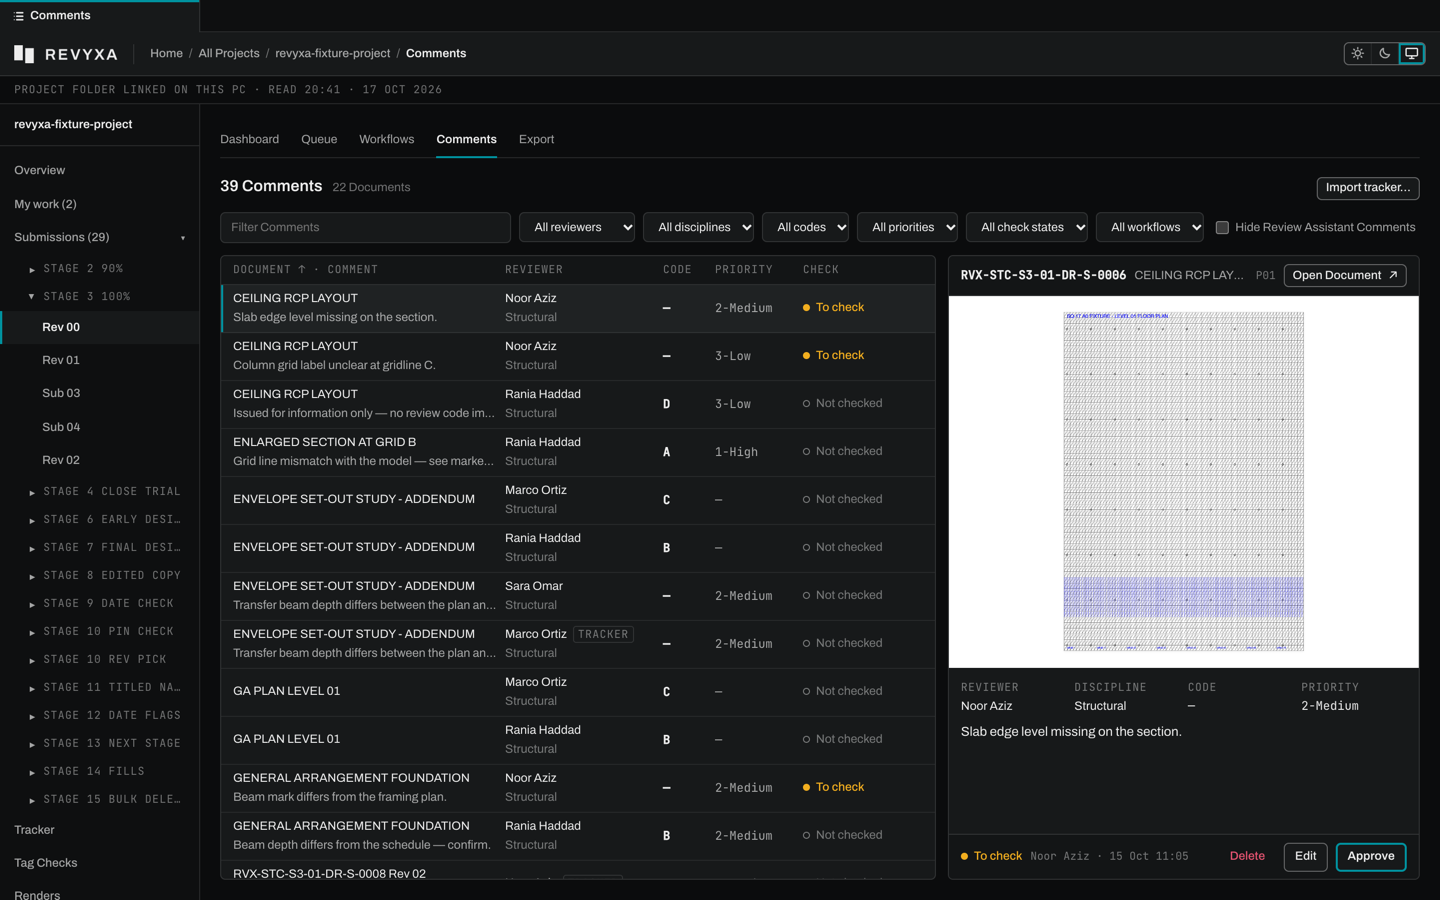Switch to the Queue tab
This screenshot has height=900, width=1440.
point(319,140)
